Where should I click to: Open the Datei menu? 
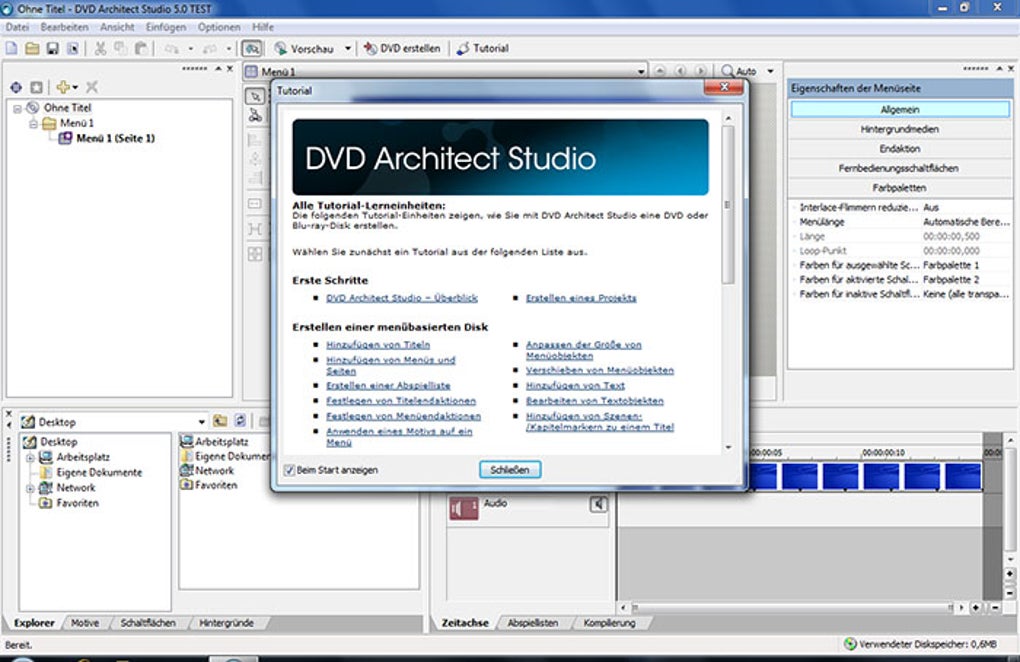pyautogui.click(x=17, y=27)
